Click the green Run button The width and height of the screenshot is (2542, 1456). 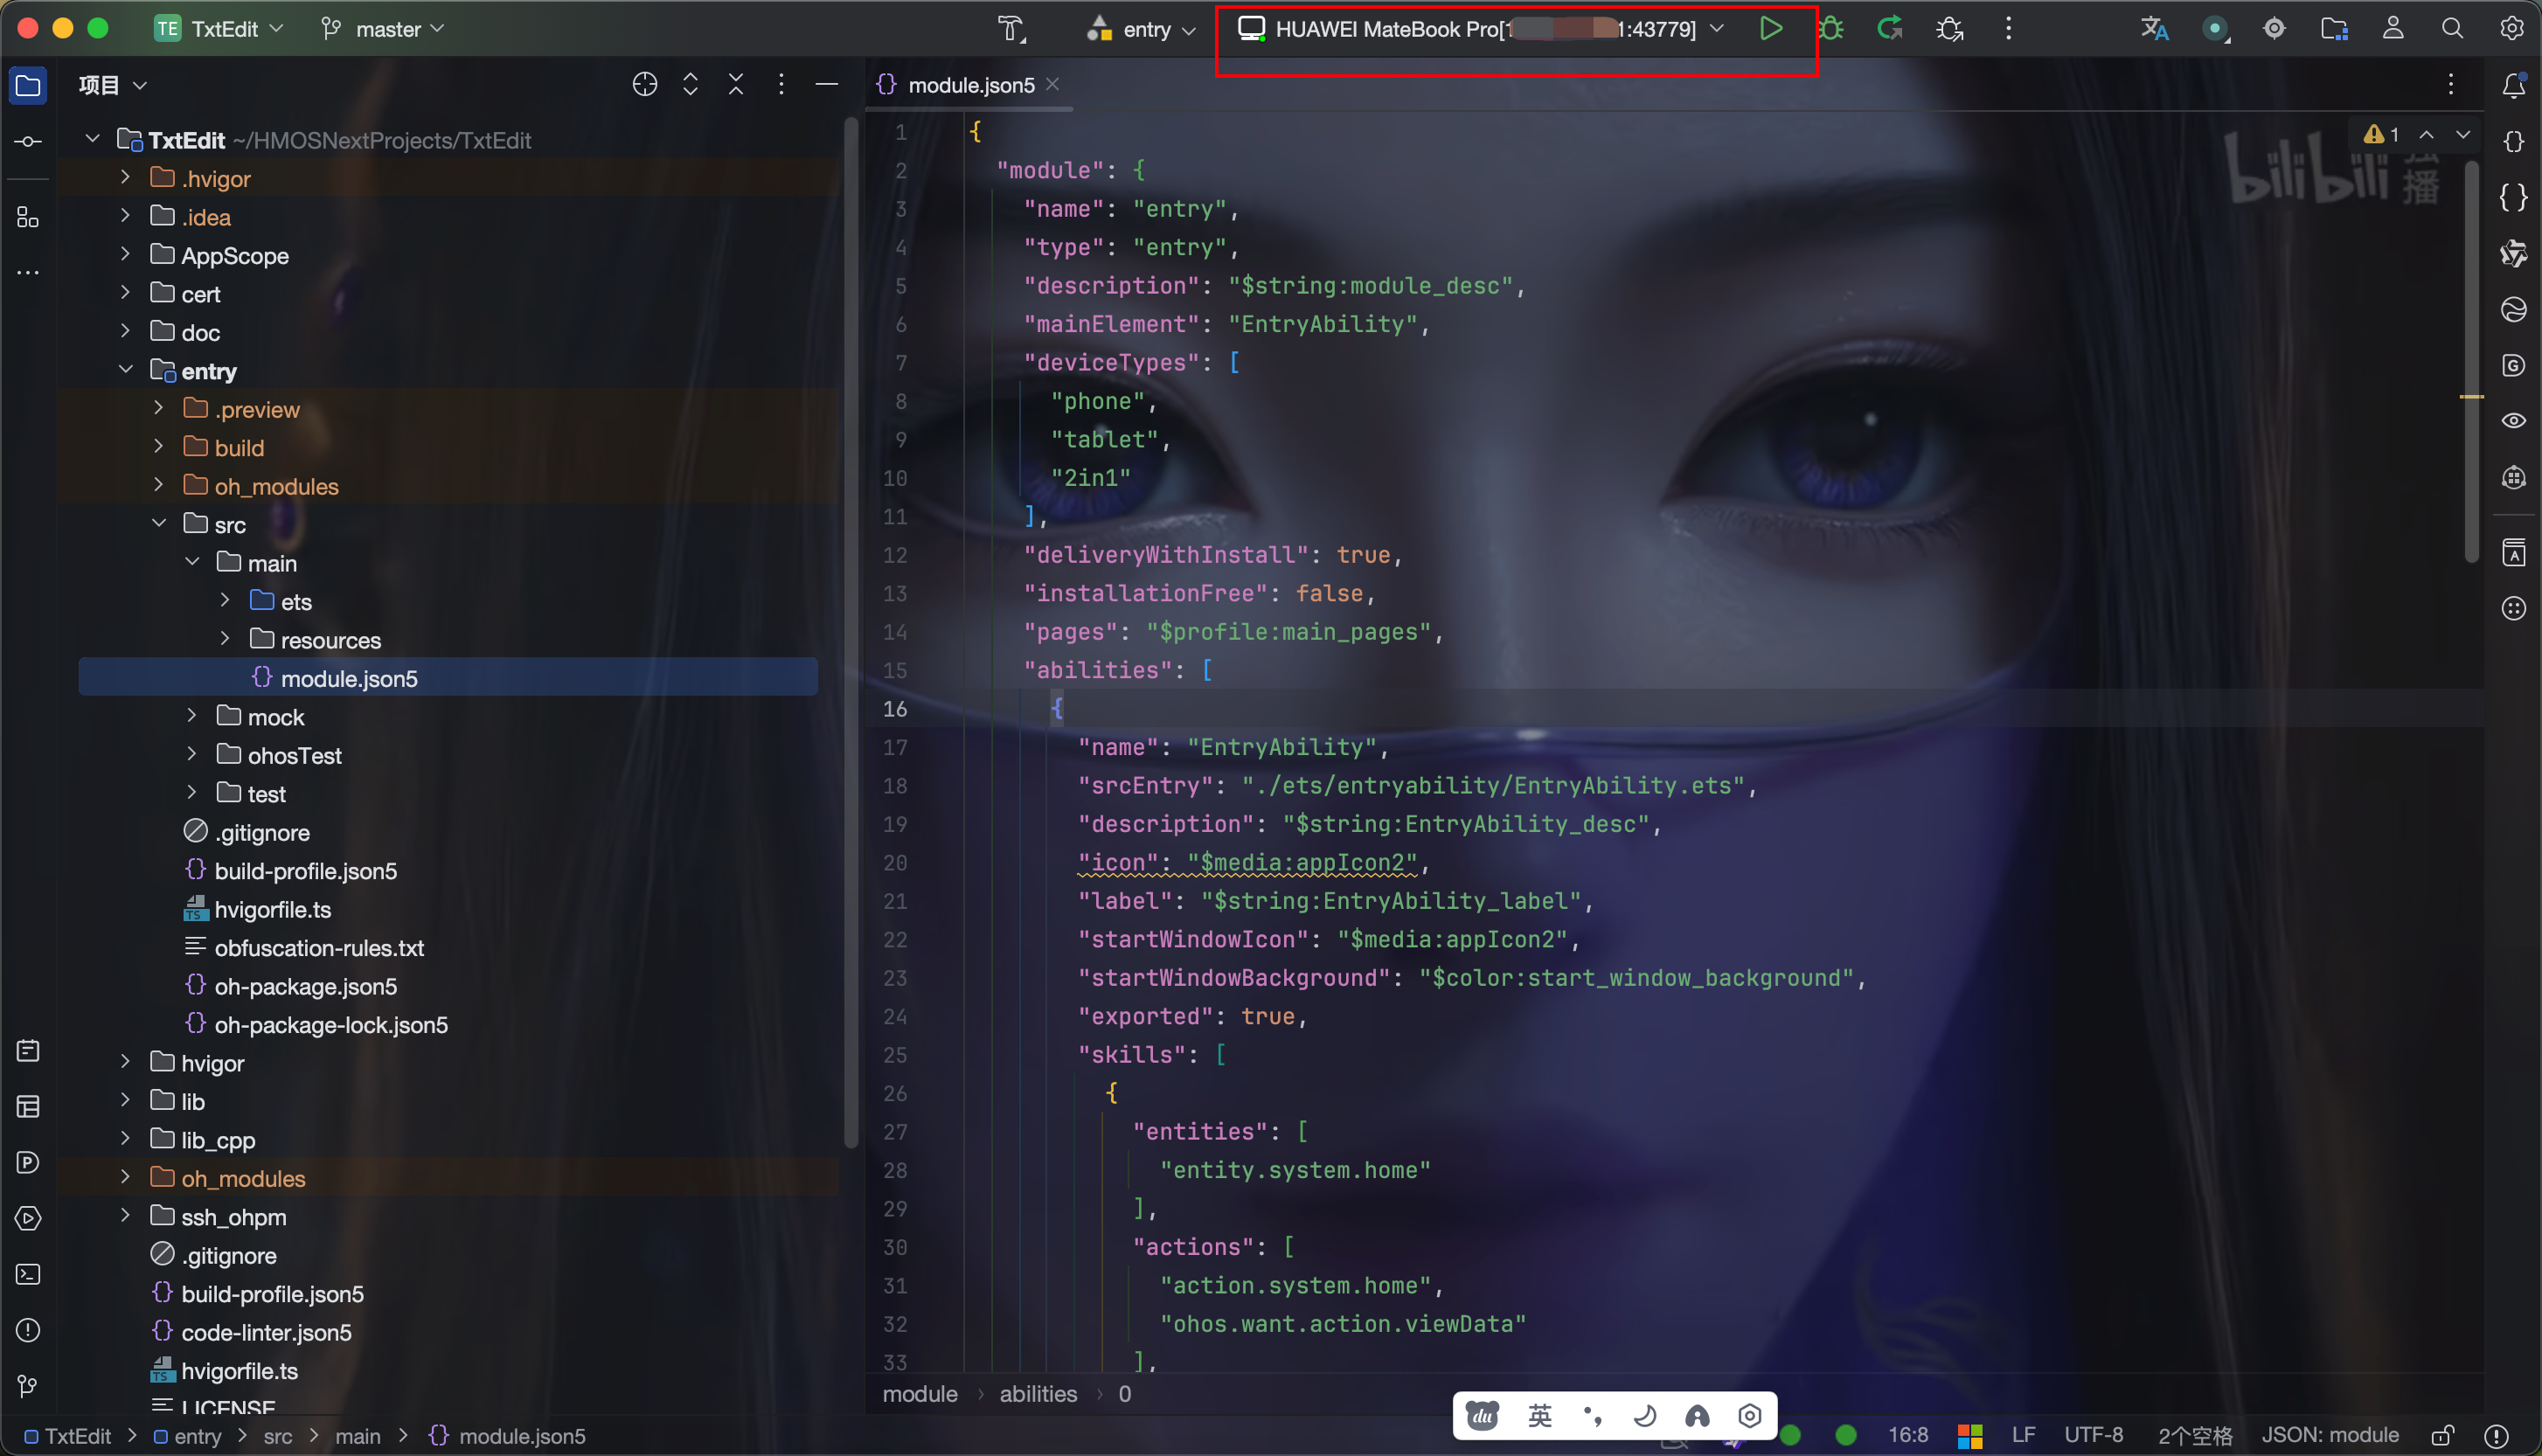(1770, 28)
